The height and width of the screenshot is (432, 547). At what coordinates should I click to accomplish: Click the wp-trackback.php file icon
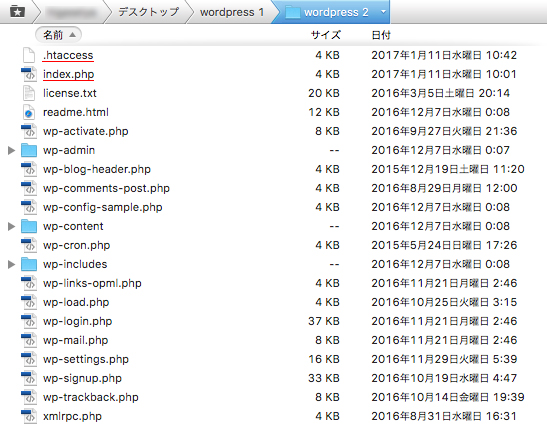29,397
